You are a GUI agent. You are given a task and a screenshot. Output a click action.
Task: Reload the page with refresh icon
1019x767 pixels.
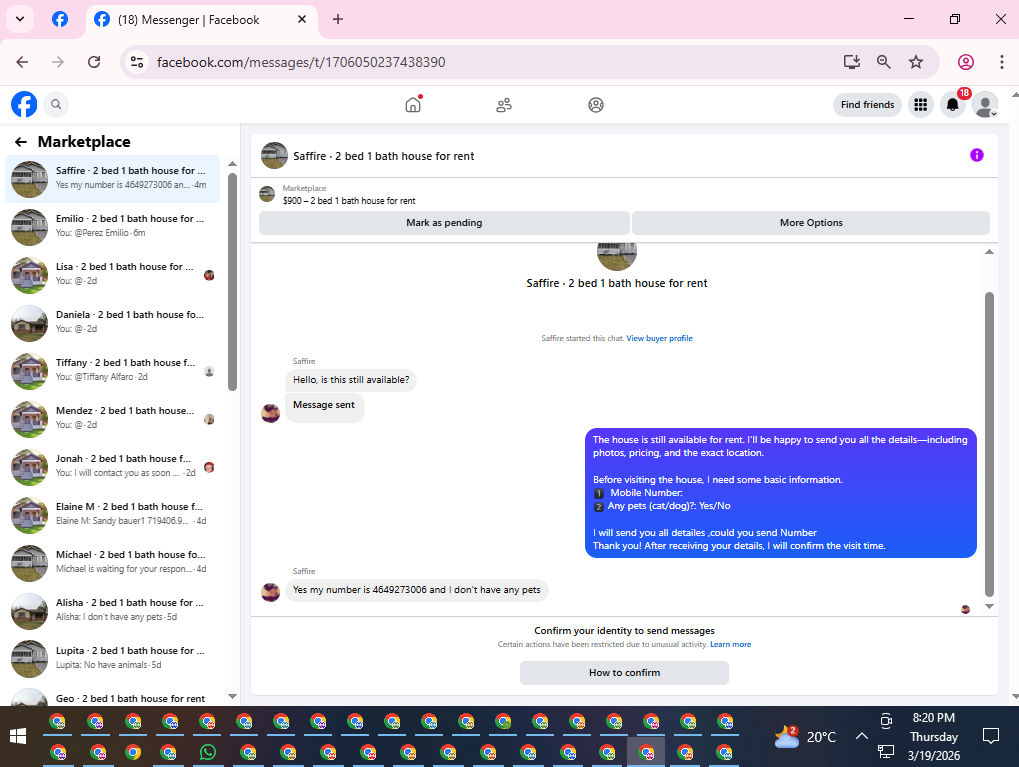click(94, 62)
